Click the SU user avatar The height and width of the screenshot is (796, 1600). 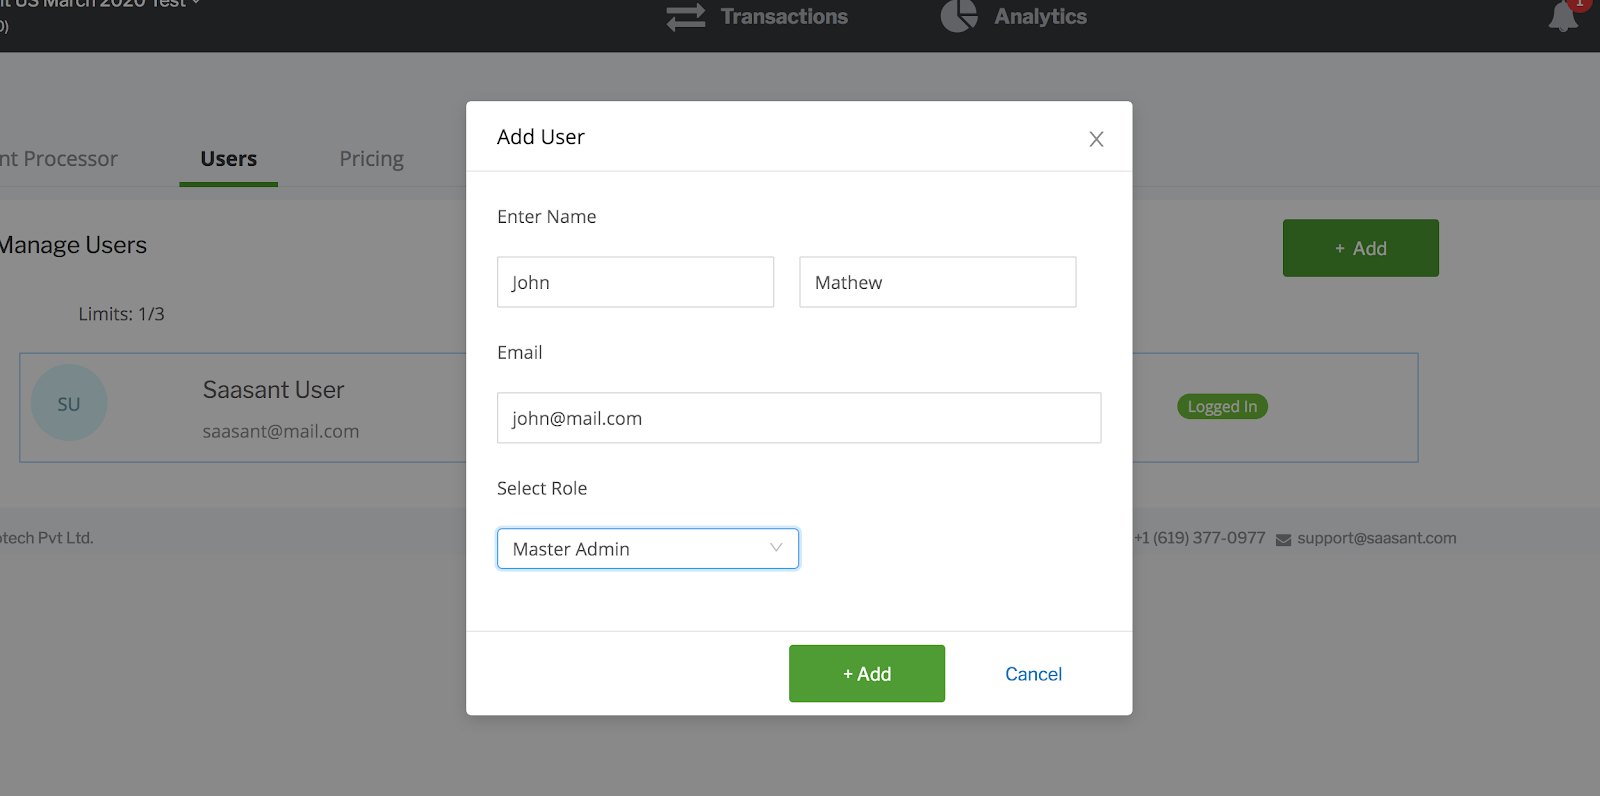click(x=69, y=403)
